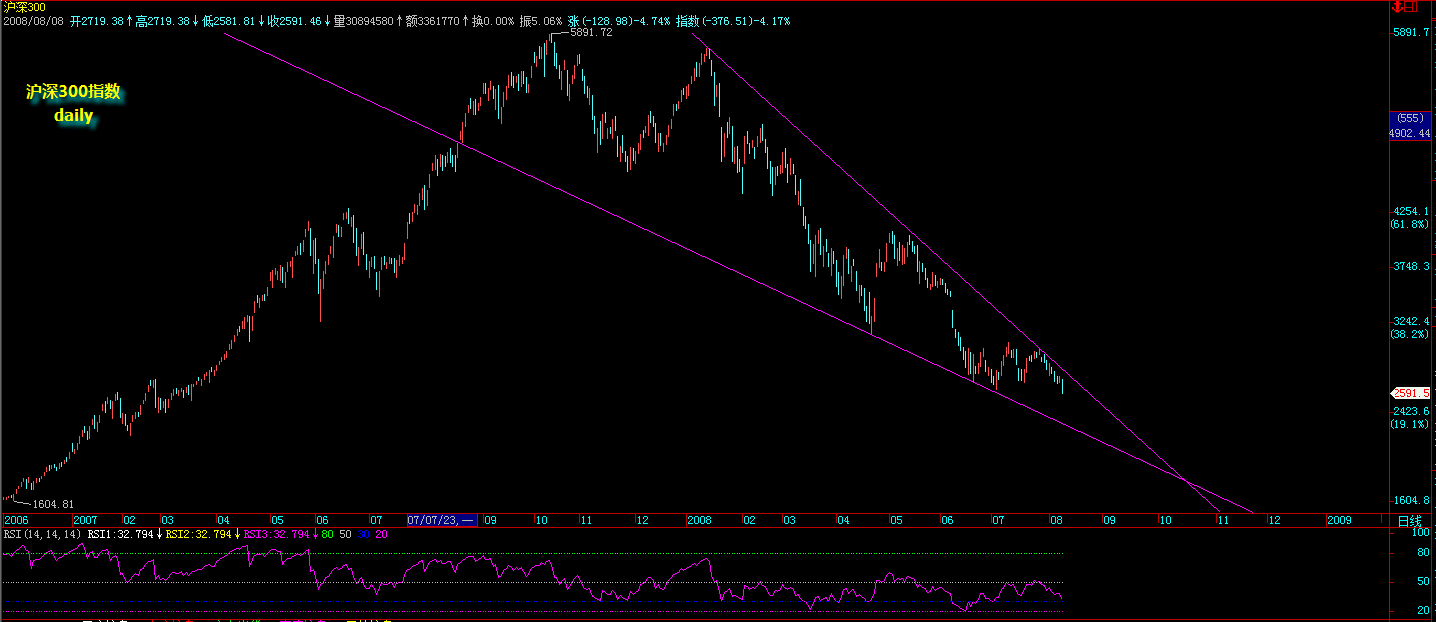Click the (61.8%) retracement label

tap(1410, 225)
